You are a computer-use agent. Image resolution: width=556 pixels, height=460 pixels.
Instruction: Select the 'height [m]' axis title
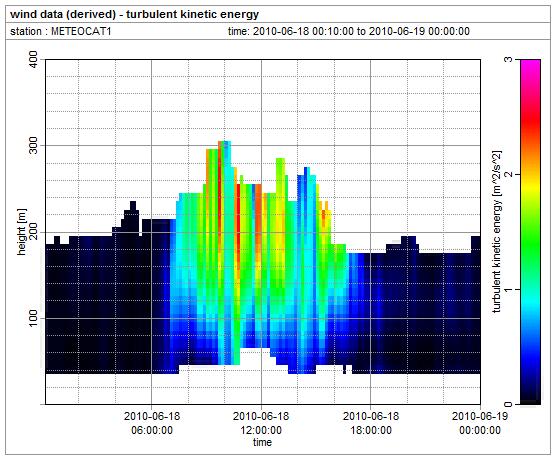point(22,232)
